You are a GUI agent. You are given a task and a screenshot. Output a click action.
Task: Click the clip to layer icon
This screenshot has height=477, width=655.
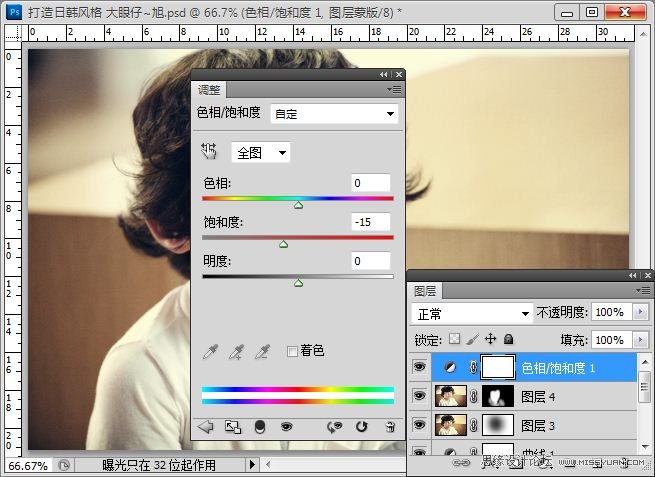tap(260, 426)
